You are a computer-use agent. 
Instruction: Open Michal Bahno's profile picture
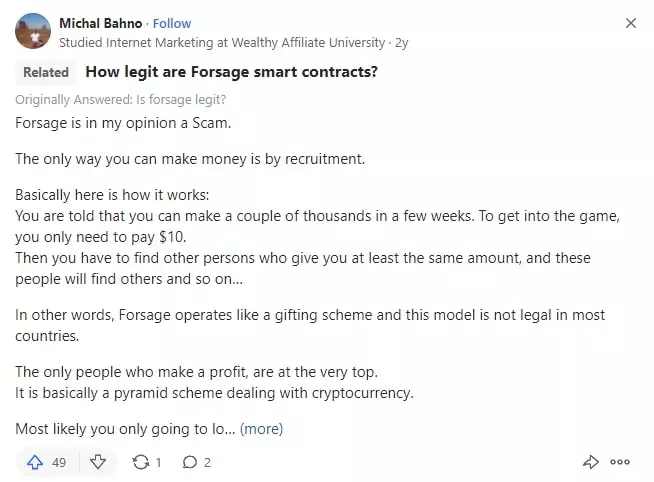pyautogui.click(x=33, y=31)
